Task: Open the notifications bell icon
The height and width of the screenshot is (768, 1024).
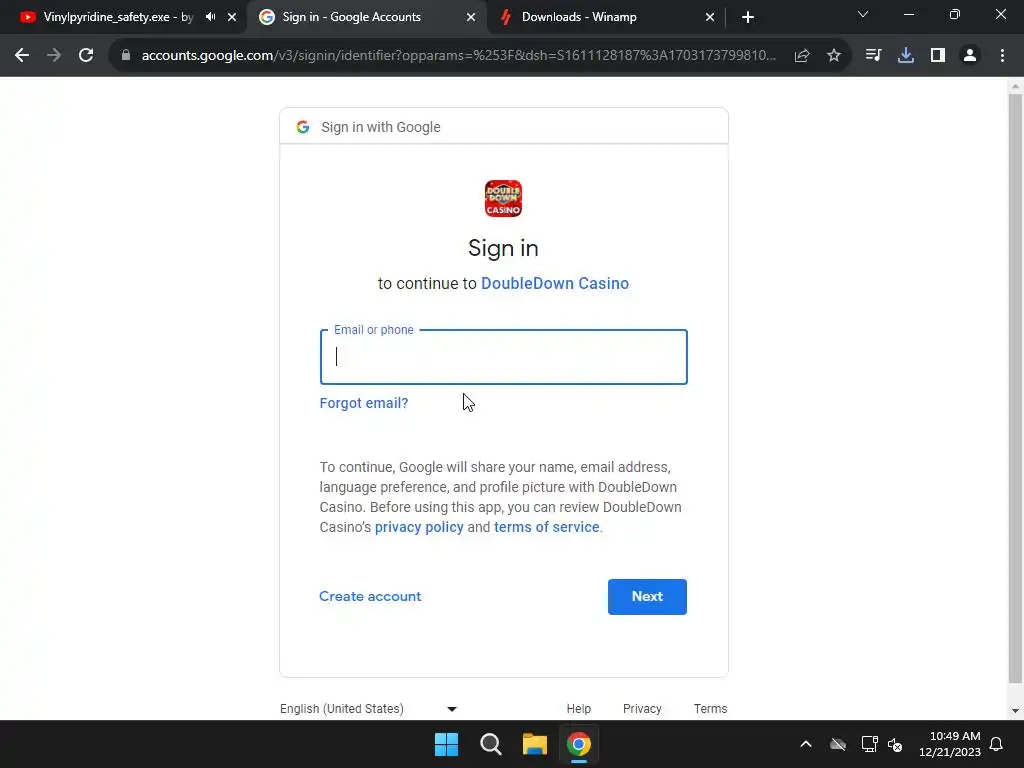Action: pos(997,744)
